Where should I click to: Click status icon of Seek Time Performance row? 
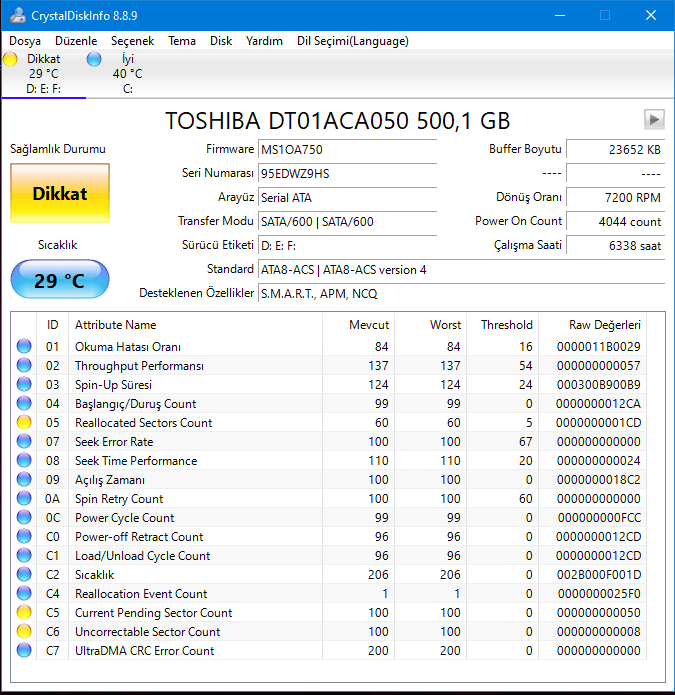pyautogui.click(x=24, y=461)
